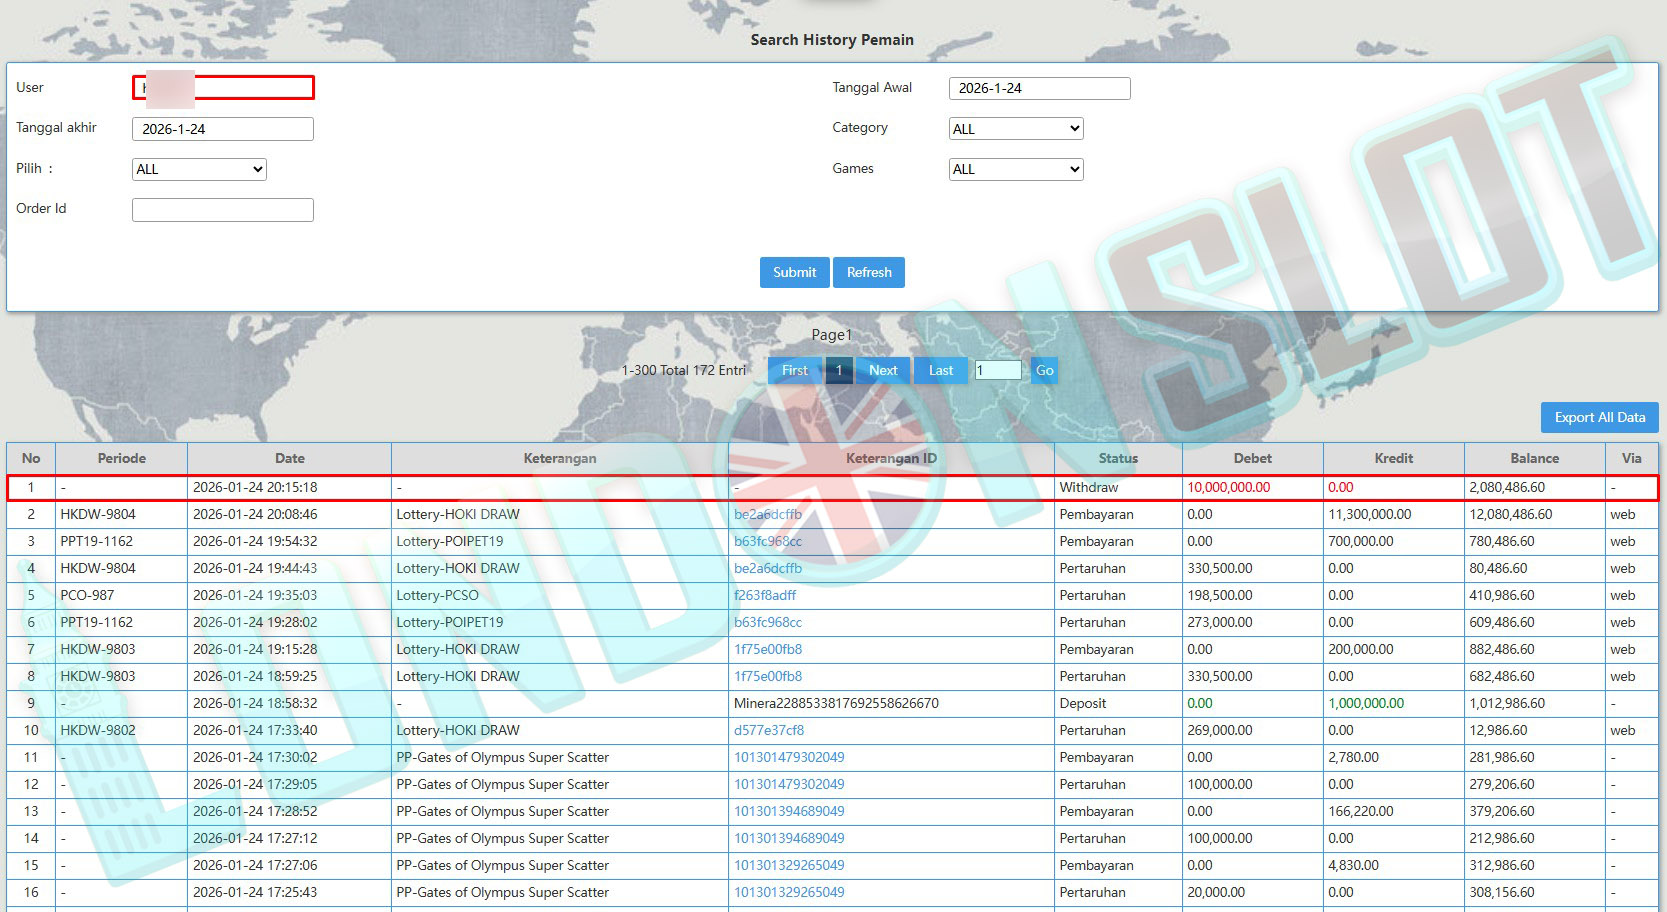Image resolution: width=1667 pixels, height=912 pixels.
Task: Expand the Category dropdown
Action: [1015, 129]
